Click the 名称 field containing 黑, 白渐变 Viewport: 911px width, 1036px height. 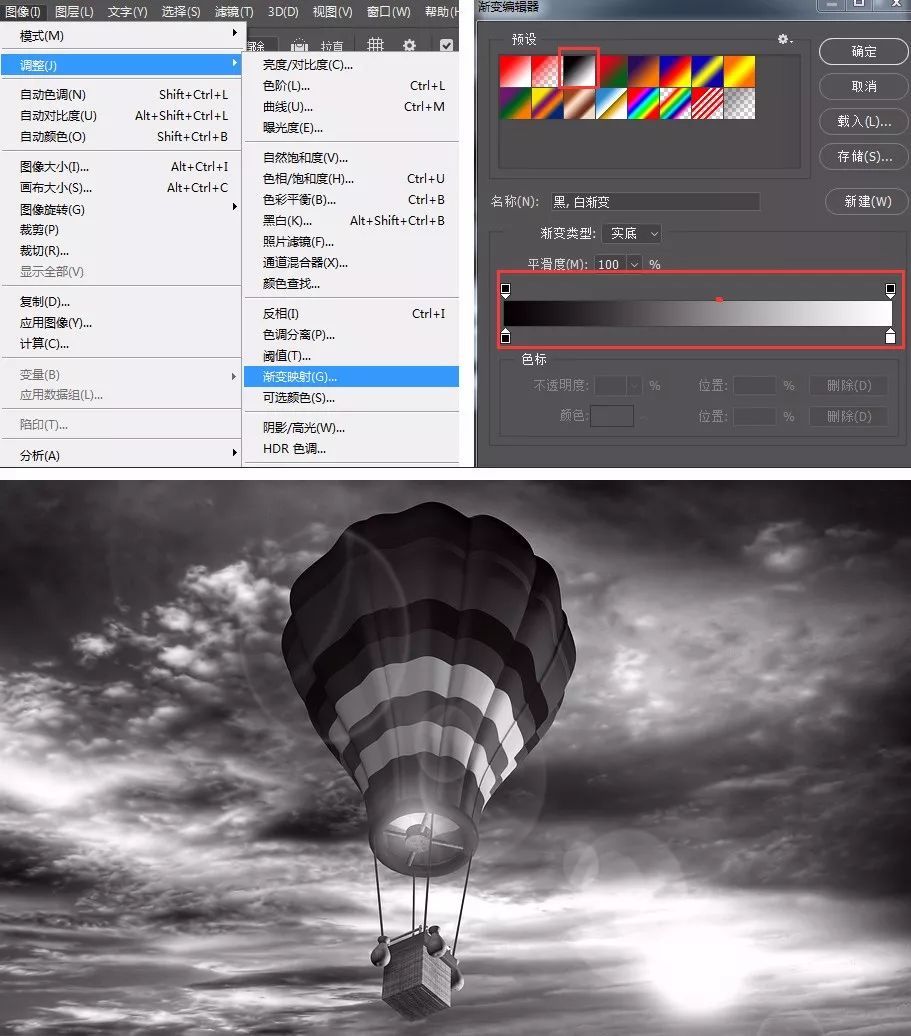(655, 202)
